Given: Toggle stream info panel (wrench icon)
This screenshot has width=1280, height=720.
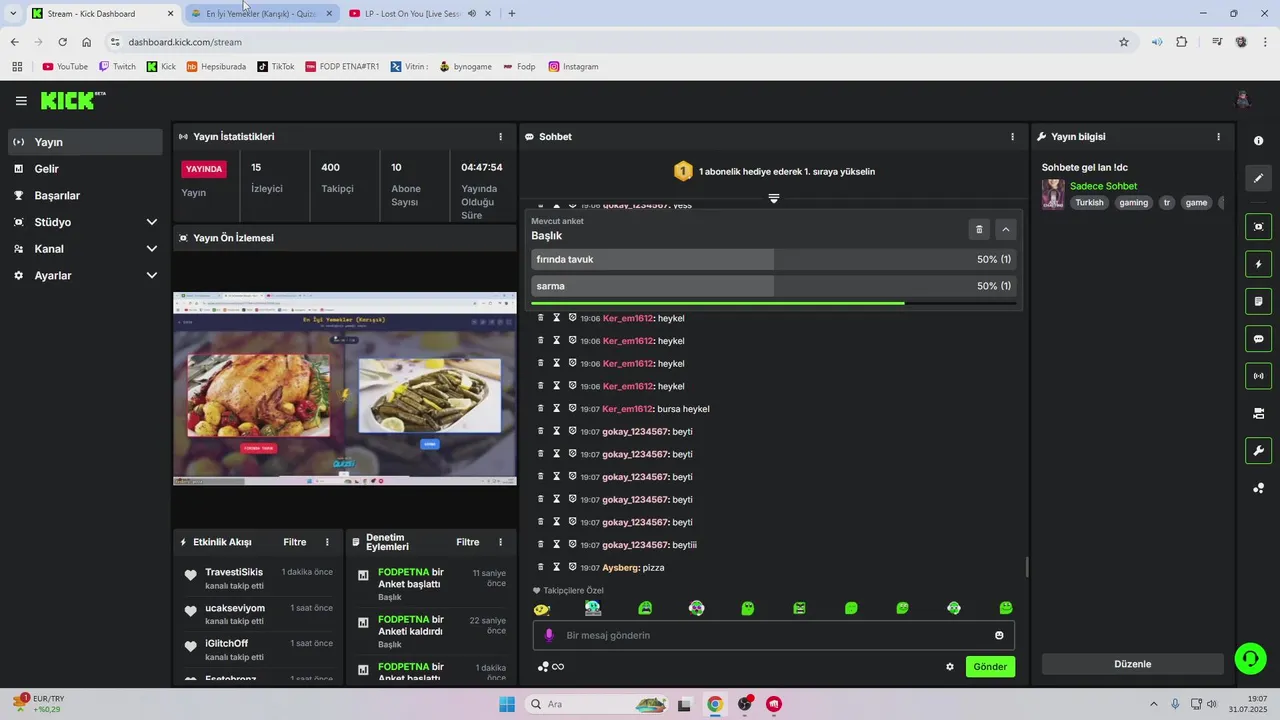Looking at the screenshot, I should (x=1258, y=451).
